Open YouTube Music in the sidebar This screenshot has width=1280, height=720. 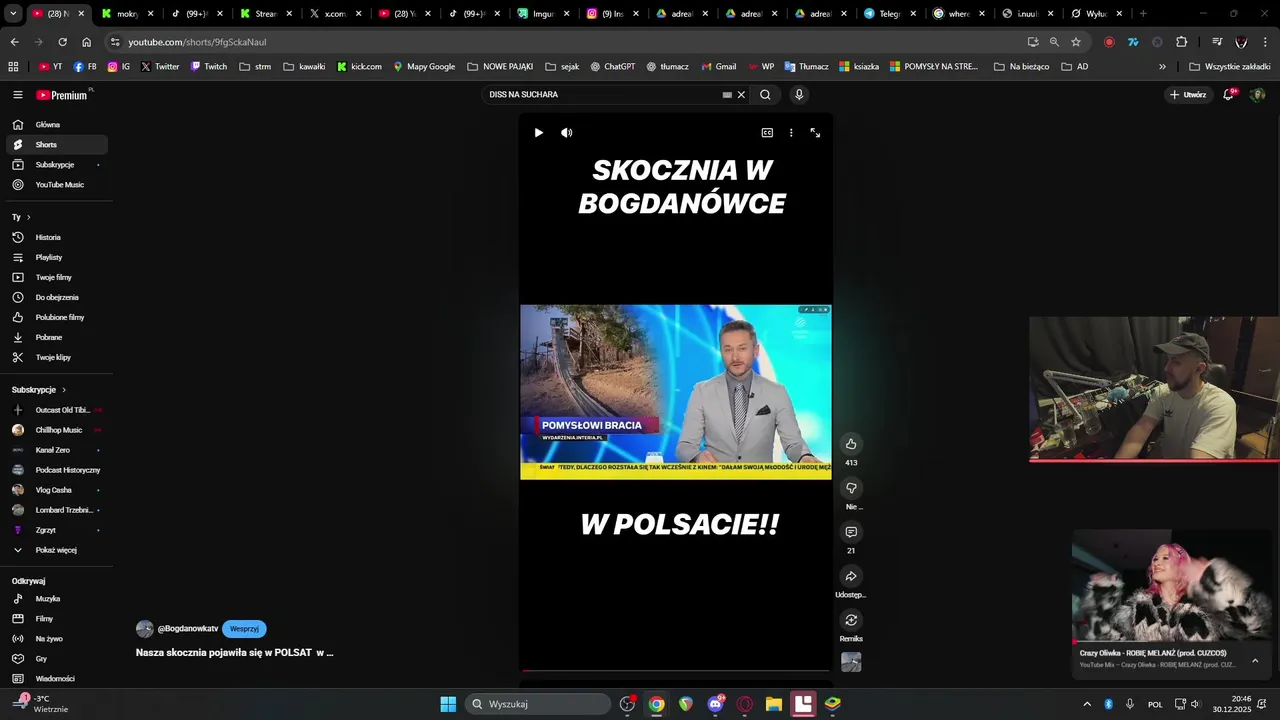(57, 185)
